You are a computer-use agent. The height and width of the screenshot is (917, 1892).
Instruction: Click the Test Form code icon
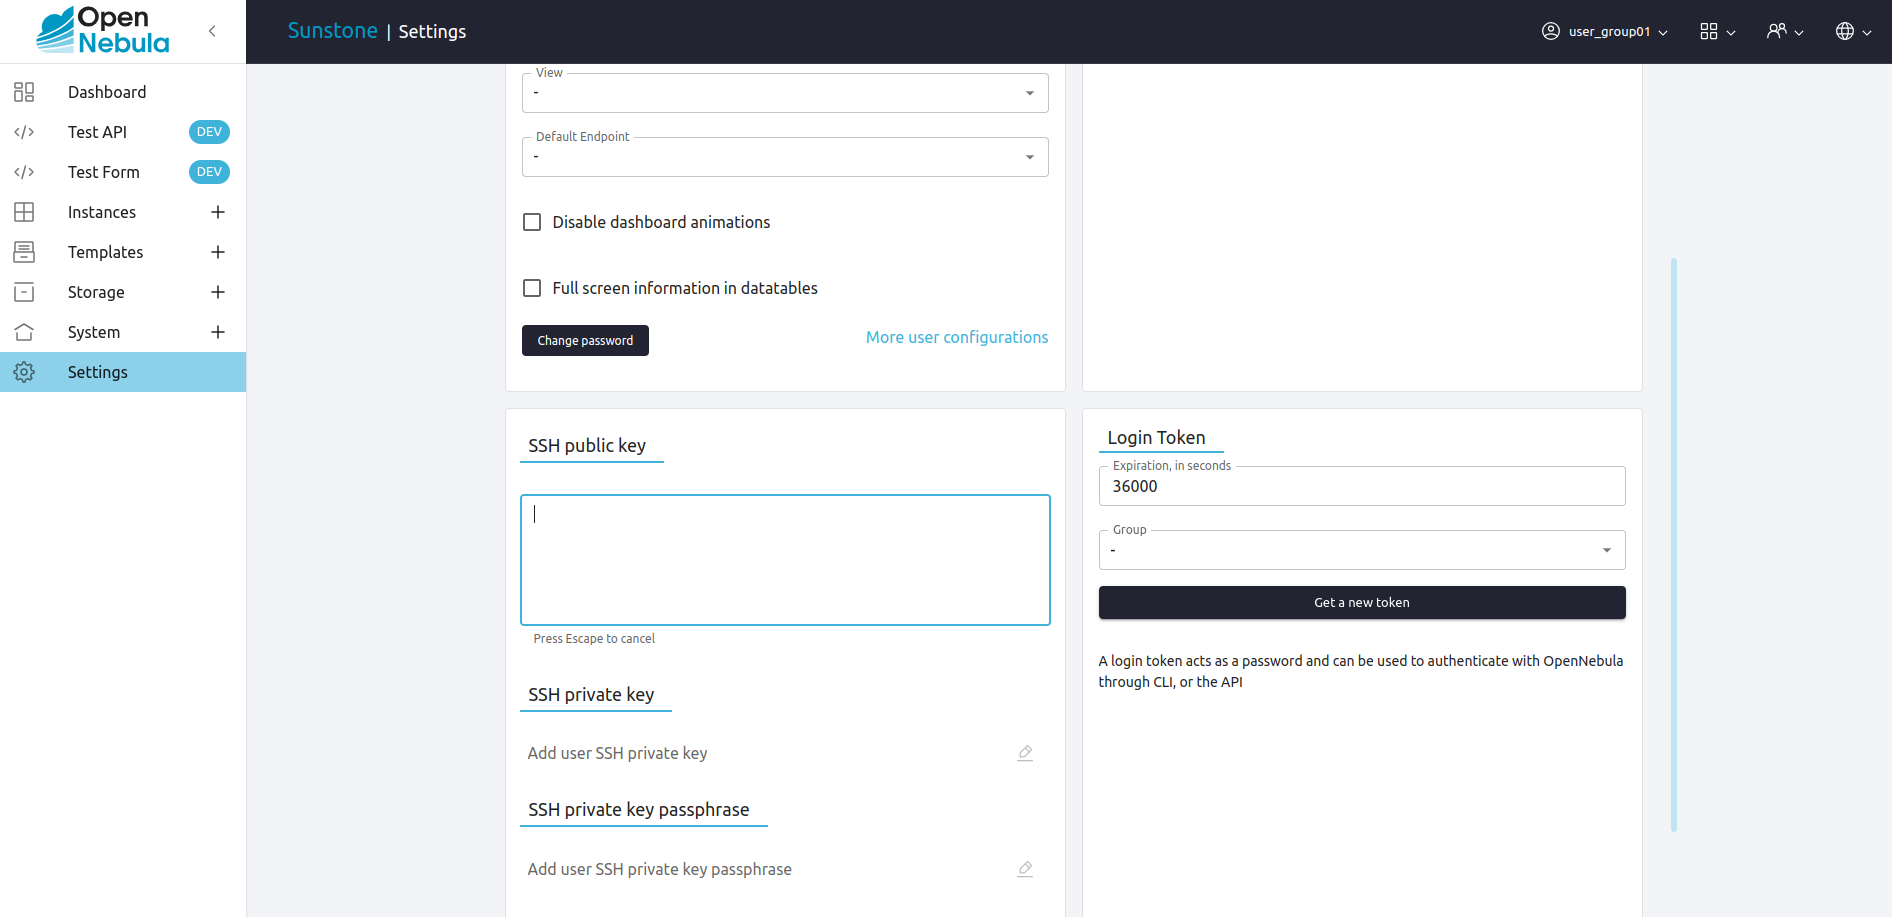pyautogui.click(x=24, y=172)
